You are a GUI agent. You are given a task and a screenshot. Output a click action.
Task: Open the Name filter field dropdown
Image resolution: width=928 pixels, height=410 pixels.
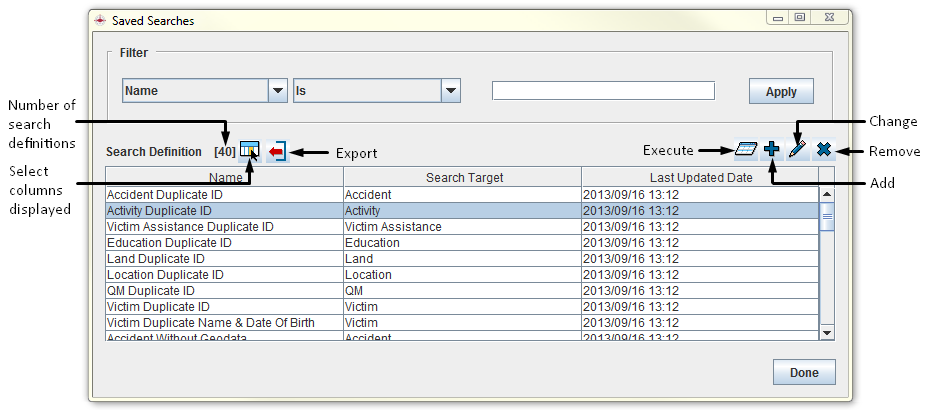click(278, 91)
